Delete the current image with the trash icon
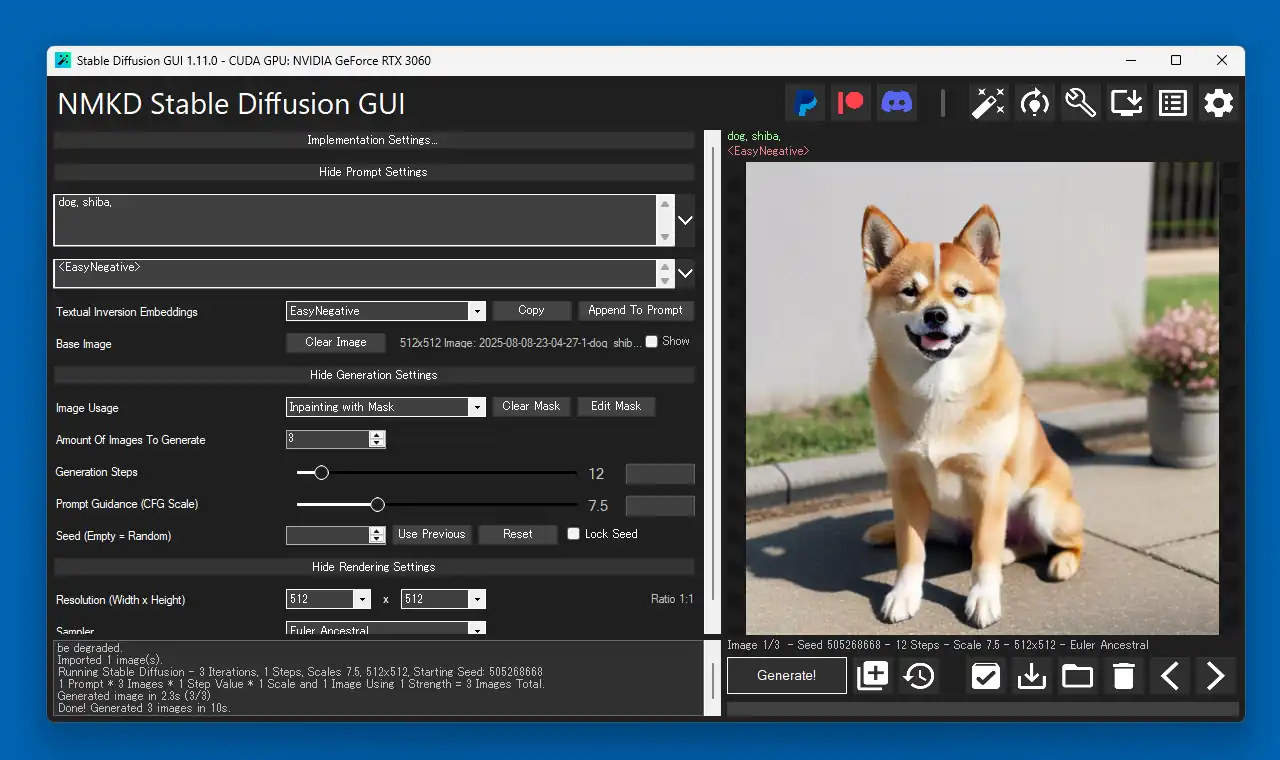The width and height of the screenshot is (1280, 760). (x=1124, y=676)
